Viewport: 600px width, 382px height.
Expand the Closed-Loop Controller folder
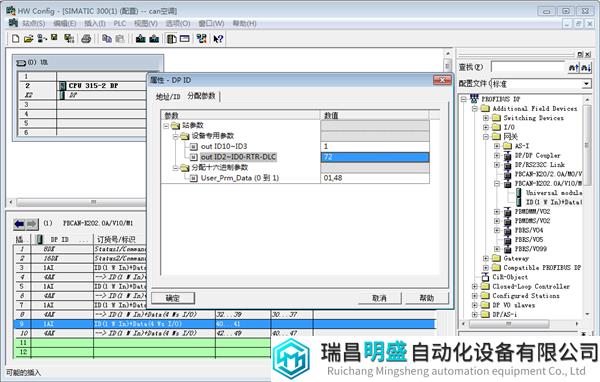coord(475,286)
